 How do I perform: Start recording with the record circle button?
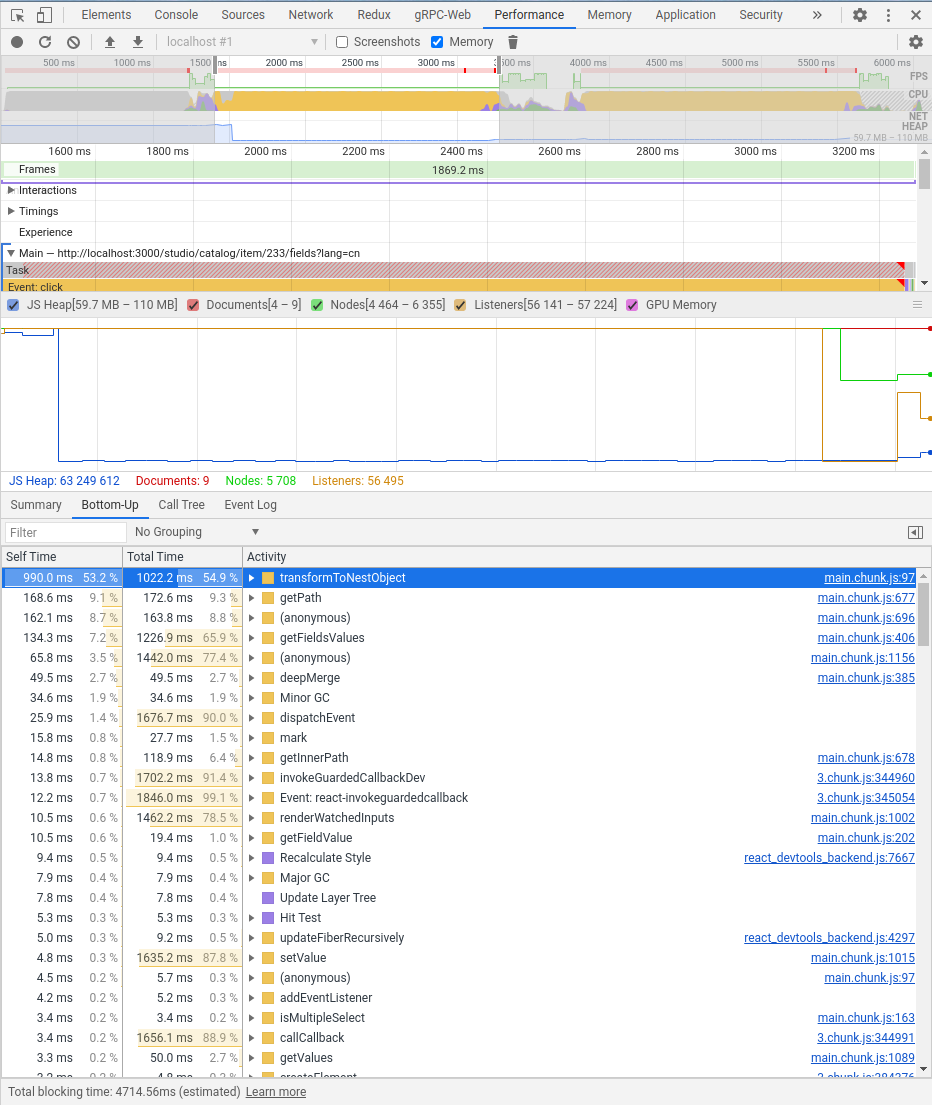17,42
